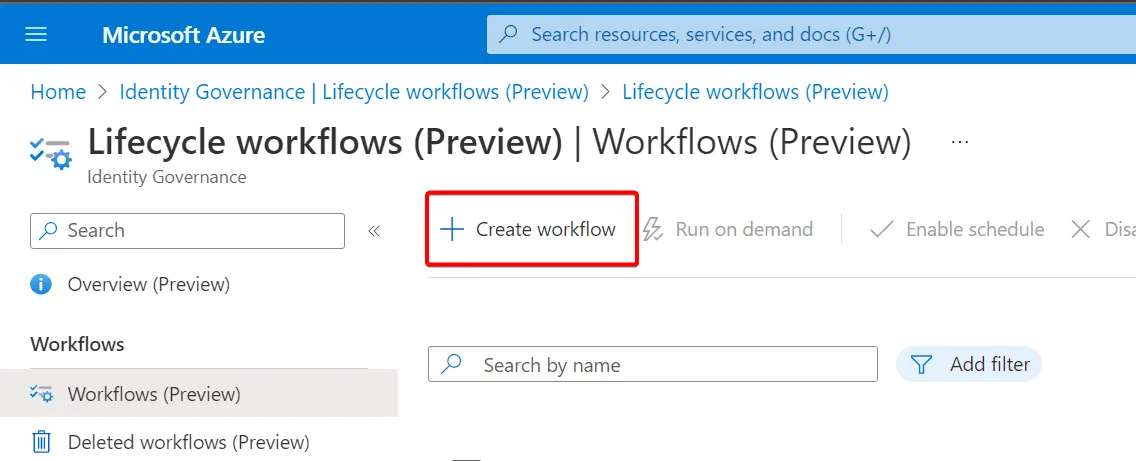
Task: Go to Home breadcrumb
Action: (58, 92)
